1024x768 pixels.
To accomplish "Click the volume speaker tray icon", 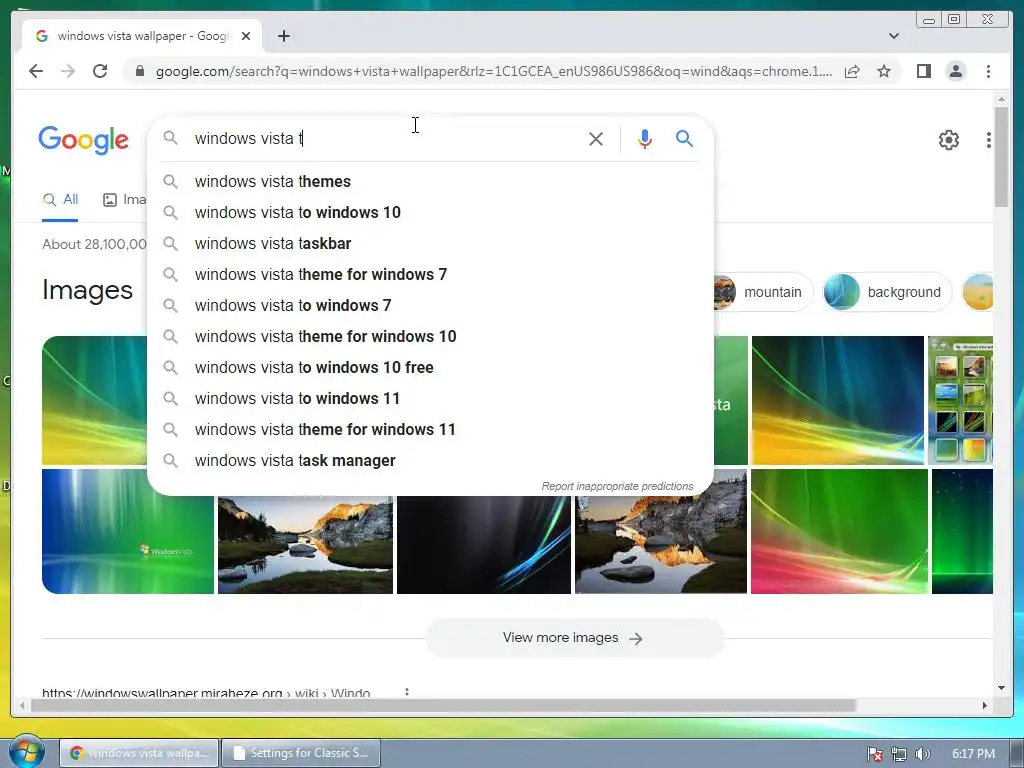I will point(922,754).
